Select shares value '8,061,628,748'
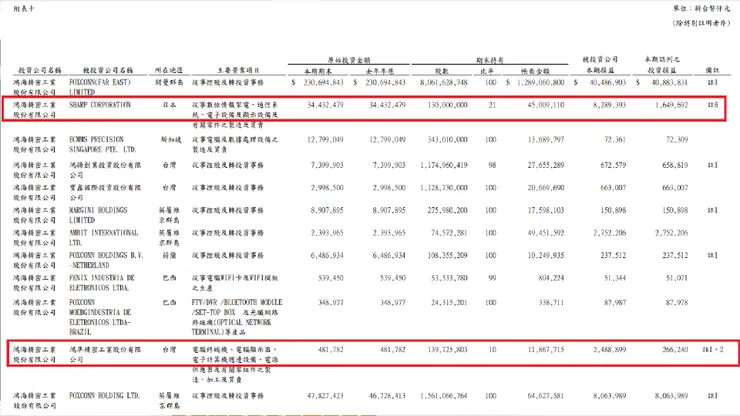 pyautogui.click(x=444, y=82)
